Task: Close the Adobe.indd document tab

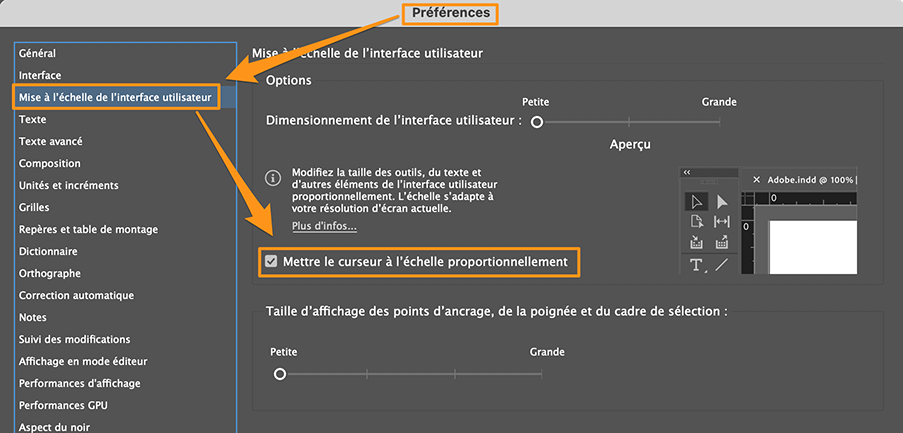Action: (x=756, y=180)
